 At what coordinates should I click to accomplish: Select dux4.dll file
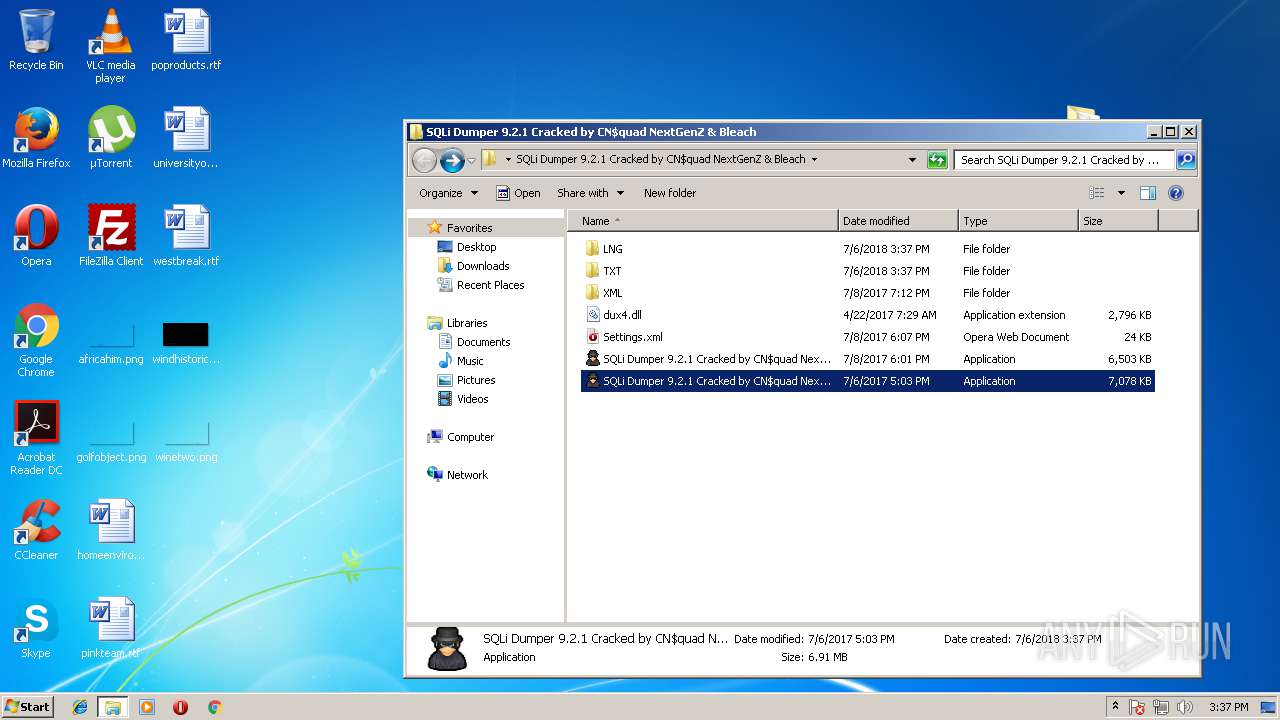pos(867,315)
